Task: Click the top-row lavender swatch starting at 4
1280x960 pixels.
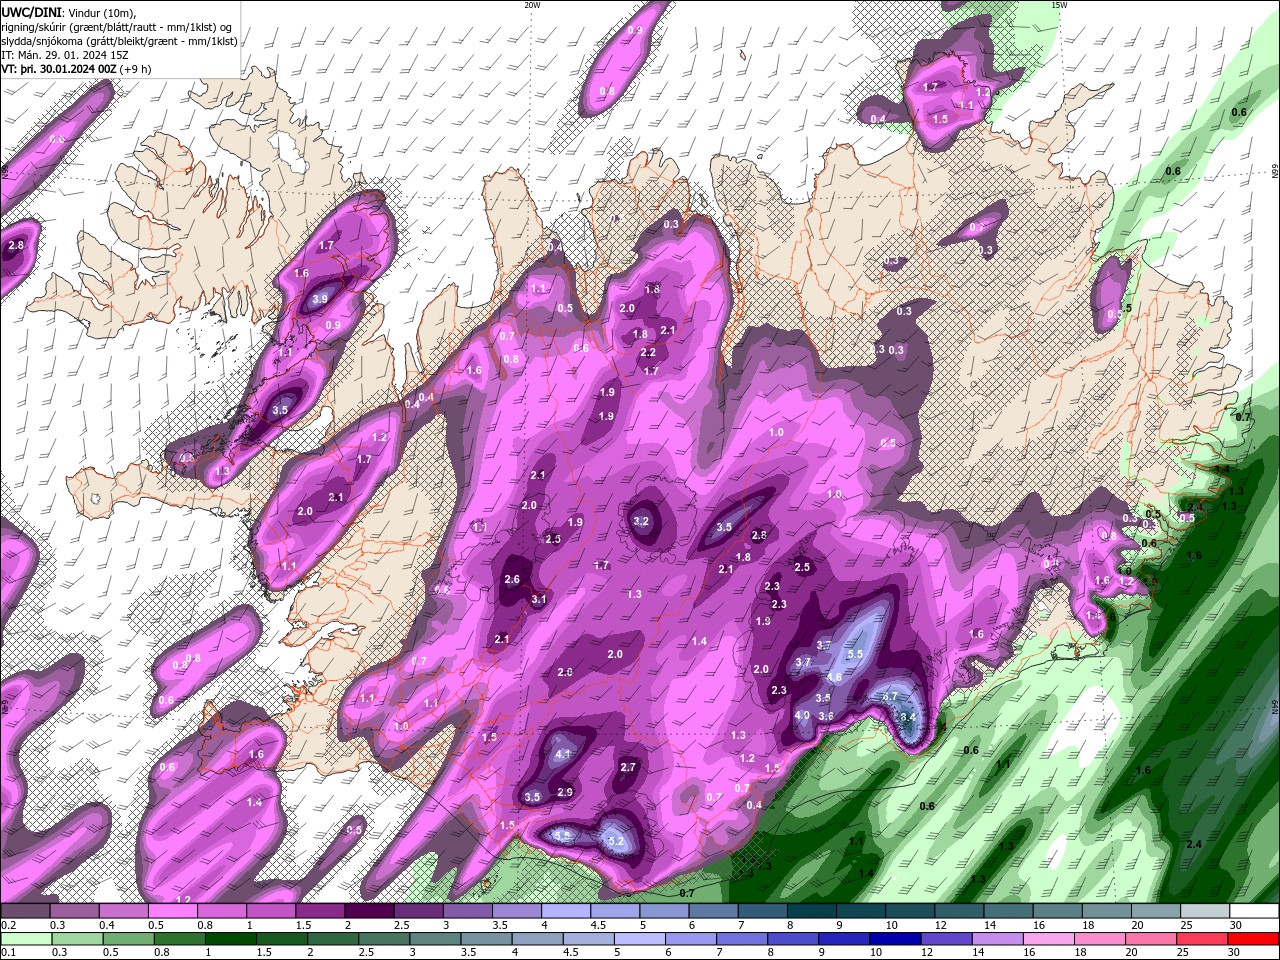Action: click(566, 911)
